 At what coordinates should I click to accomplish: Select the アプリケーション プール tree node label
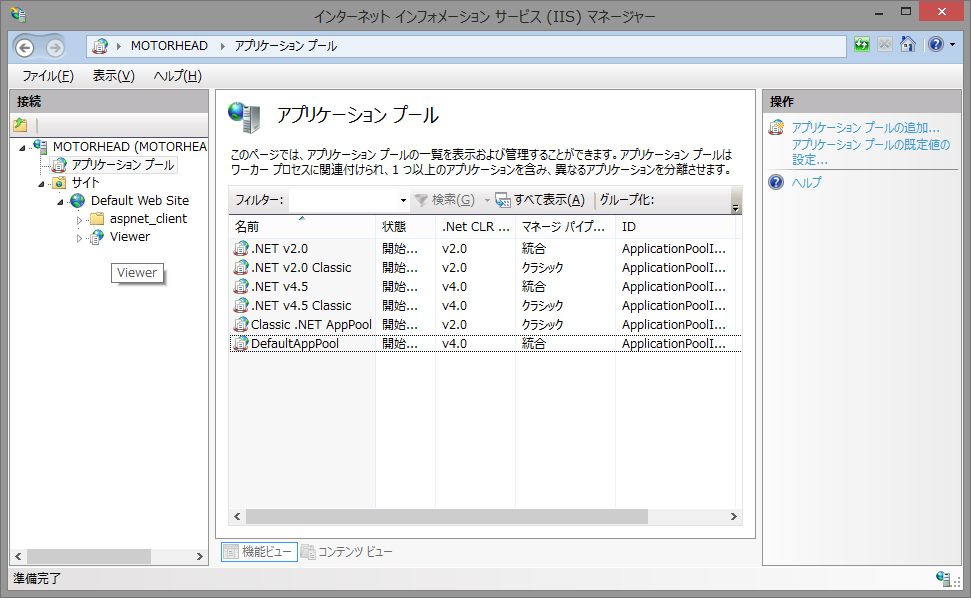point(123,165)
